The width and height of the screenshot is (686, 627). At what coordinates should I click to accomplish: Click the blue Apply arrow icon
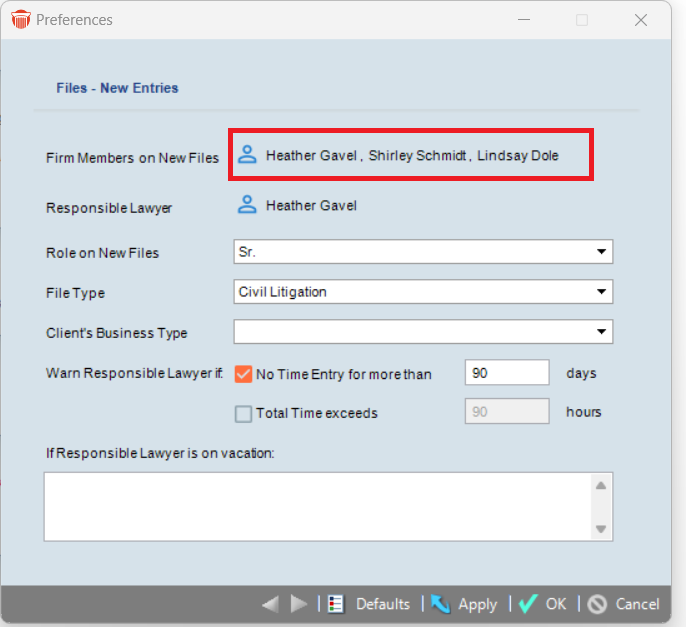point(441,604)
